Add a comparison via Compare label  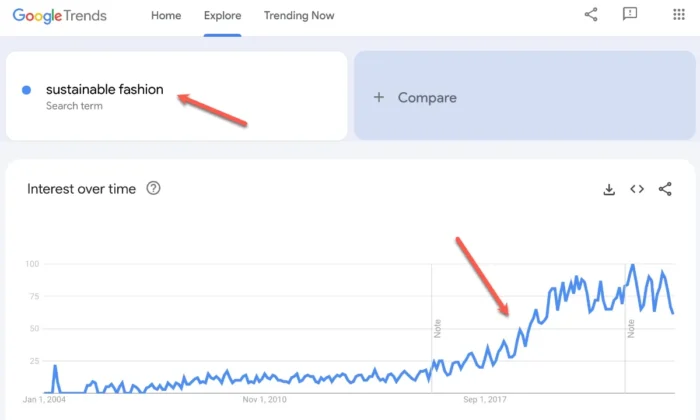(x=427, y=98)
